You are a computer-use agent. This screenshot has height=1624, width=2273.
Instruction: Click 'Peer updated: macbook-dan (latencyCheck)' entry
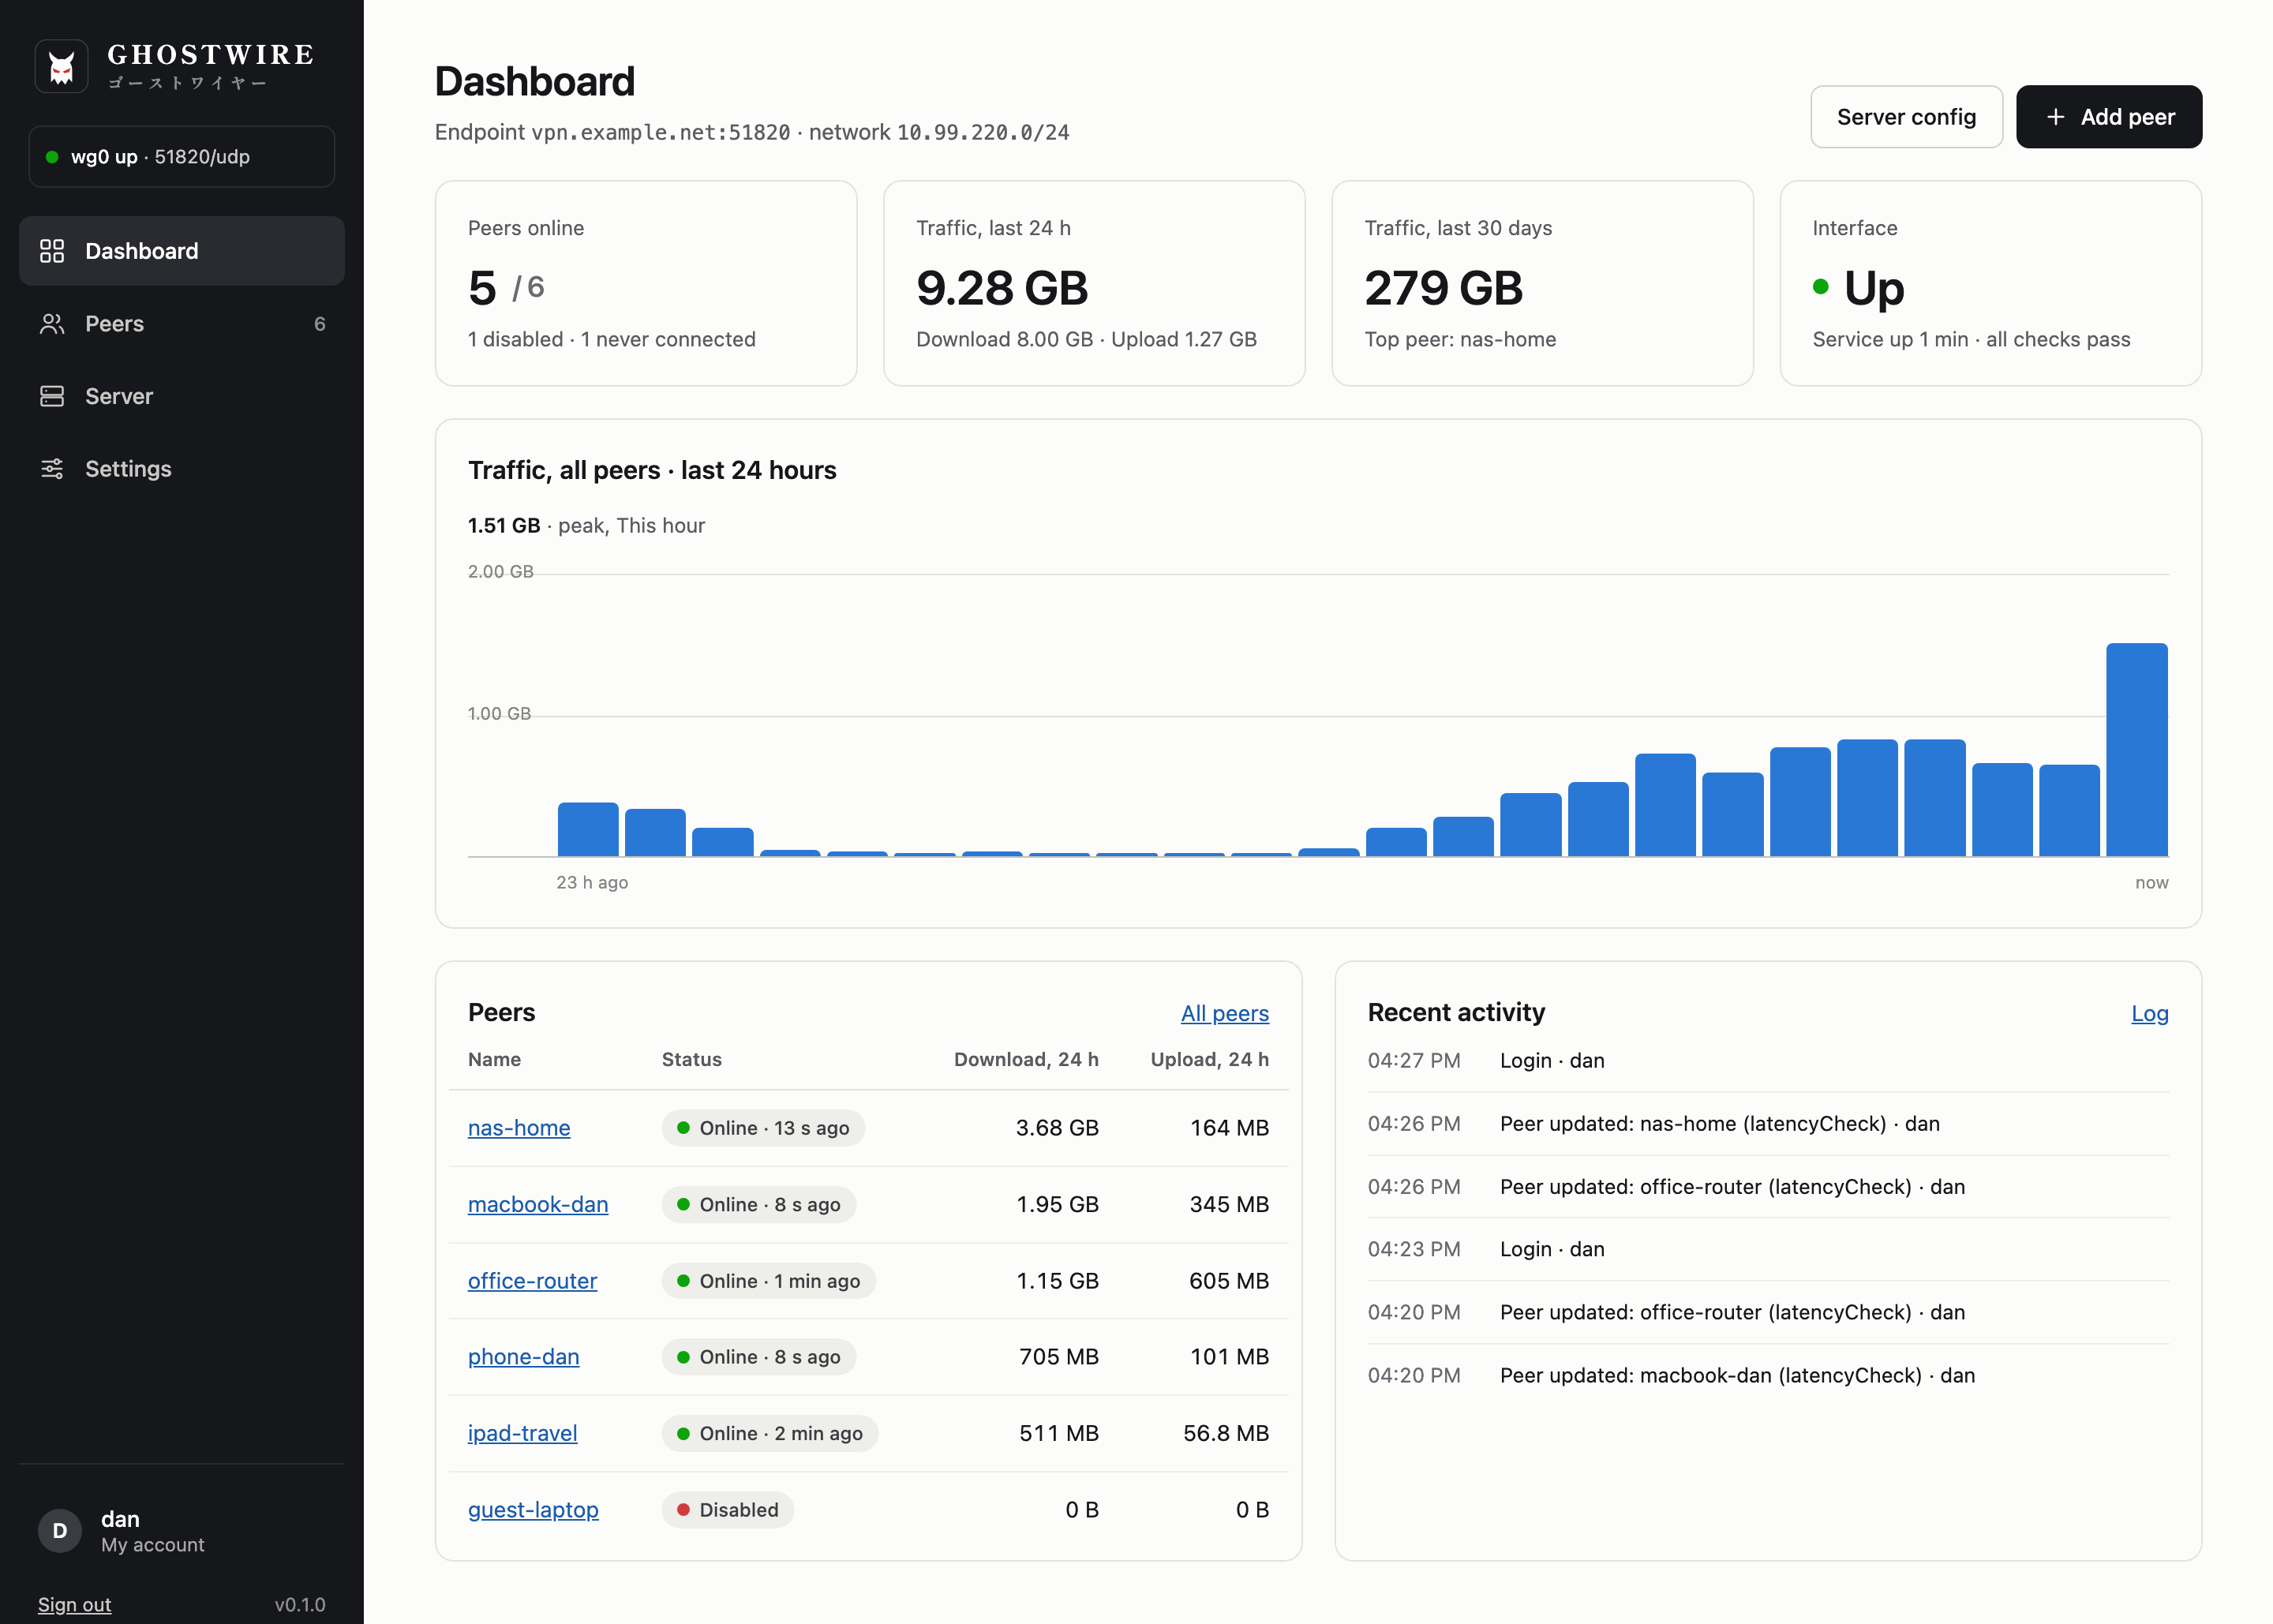point(1768,1375)
